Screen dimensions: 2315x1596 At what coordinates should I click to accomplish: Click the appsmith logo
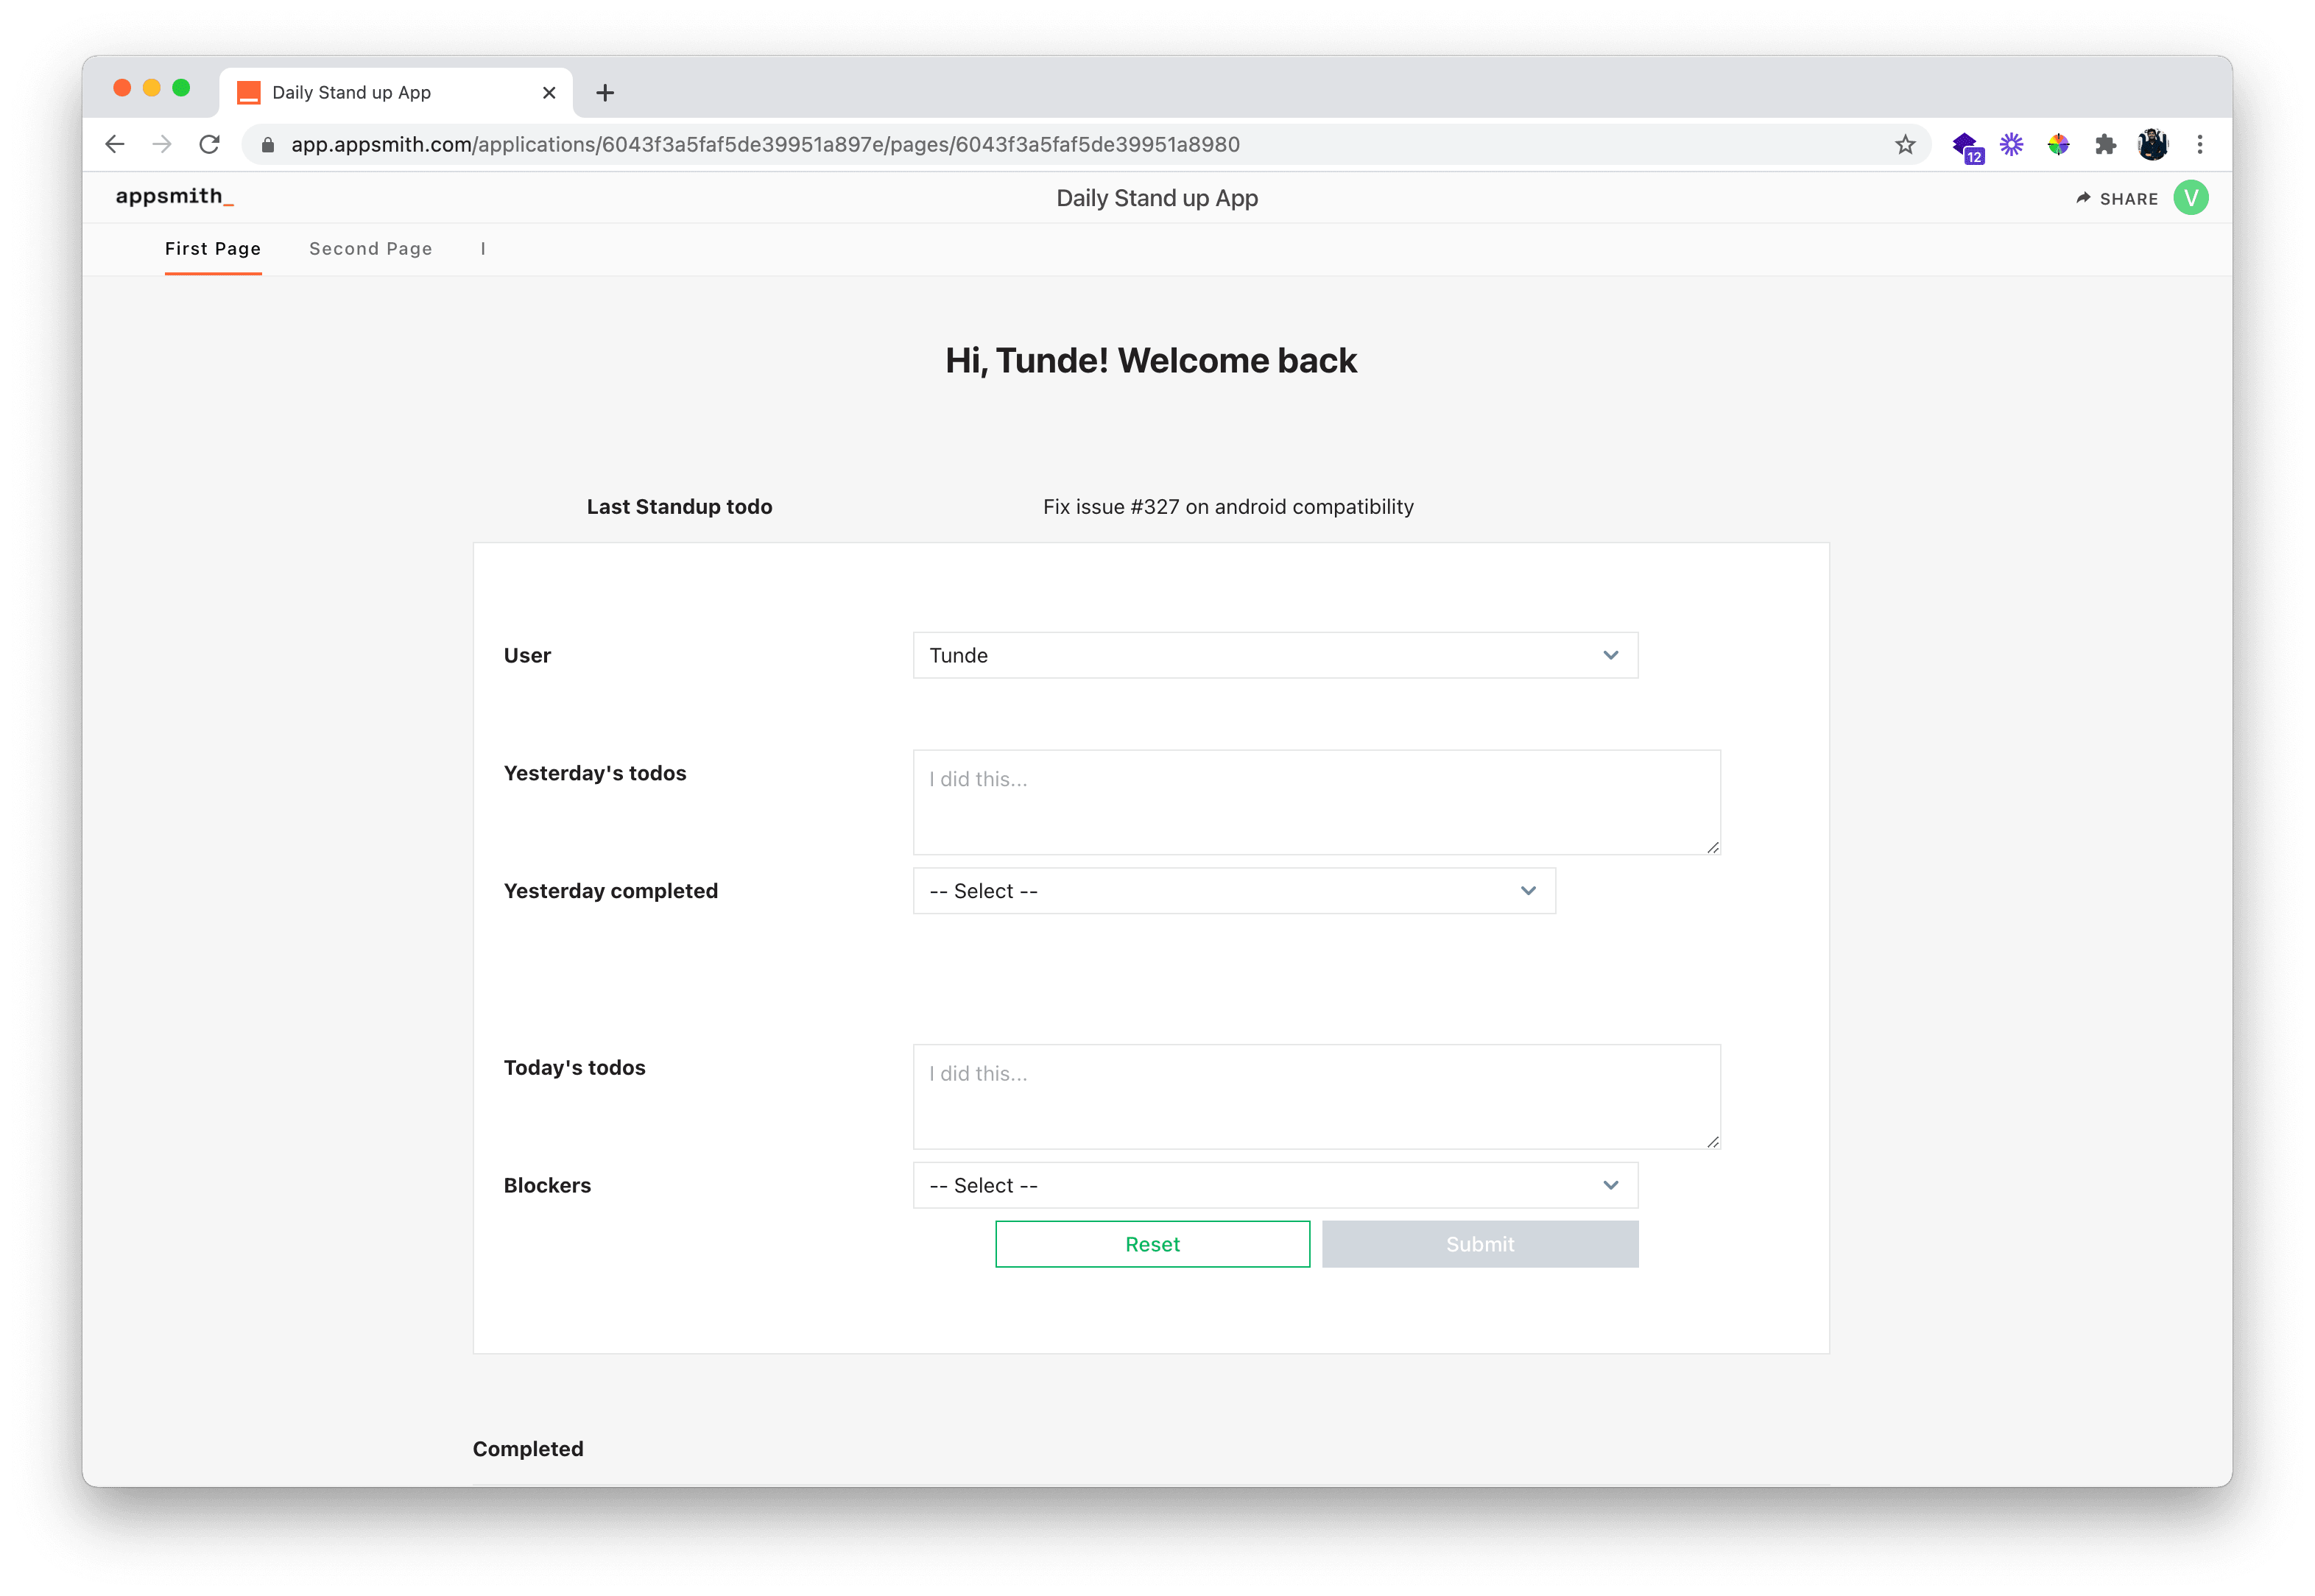(174, 197)
